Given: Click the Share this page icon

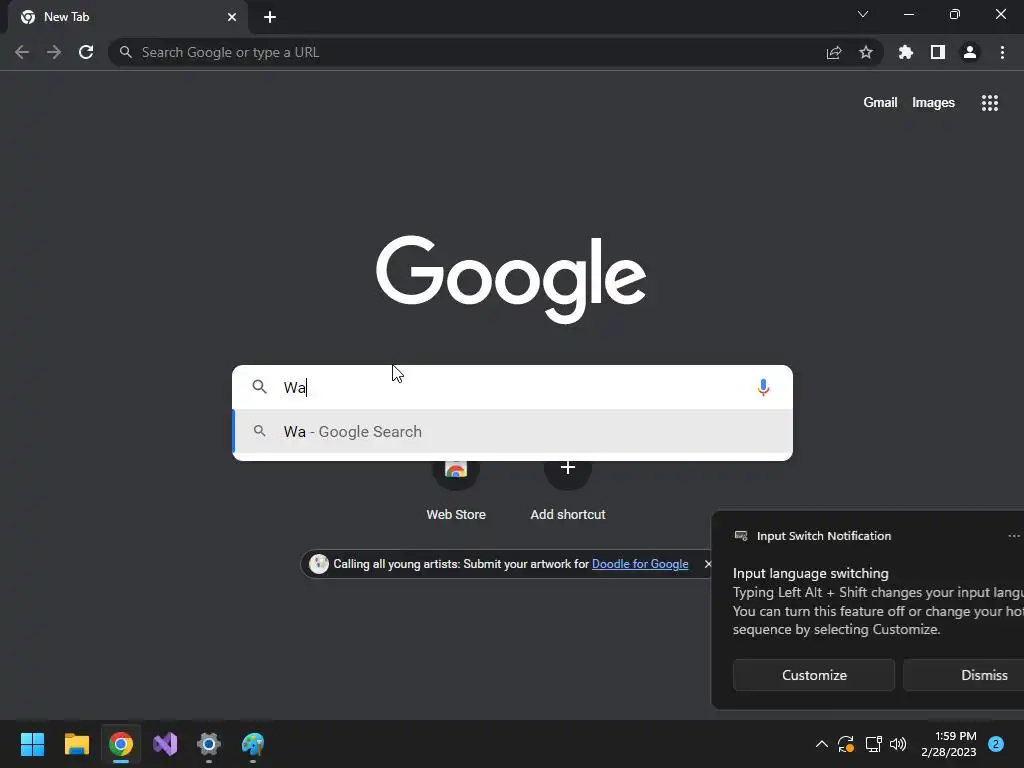Looking at the screenshot, I should coord(834,52).
